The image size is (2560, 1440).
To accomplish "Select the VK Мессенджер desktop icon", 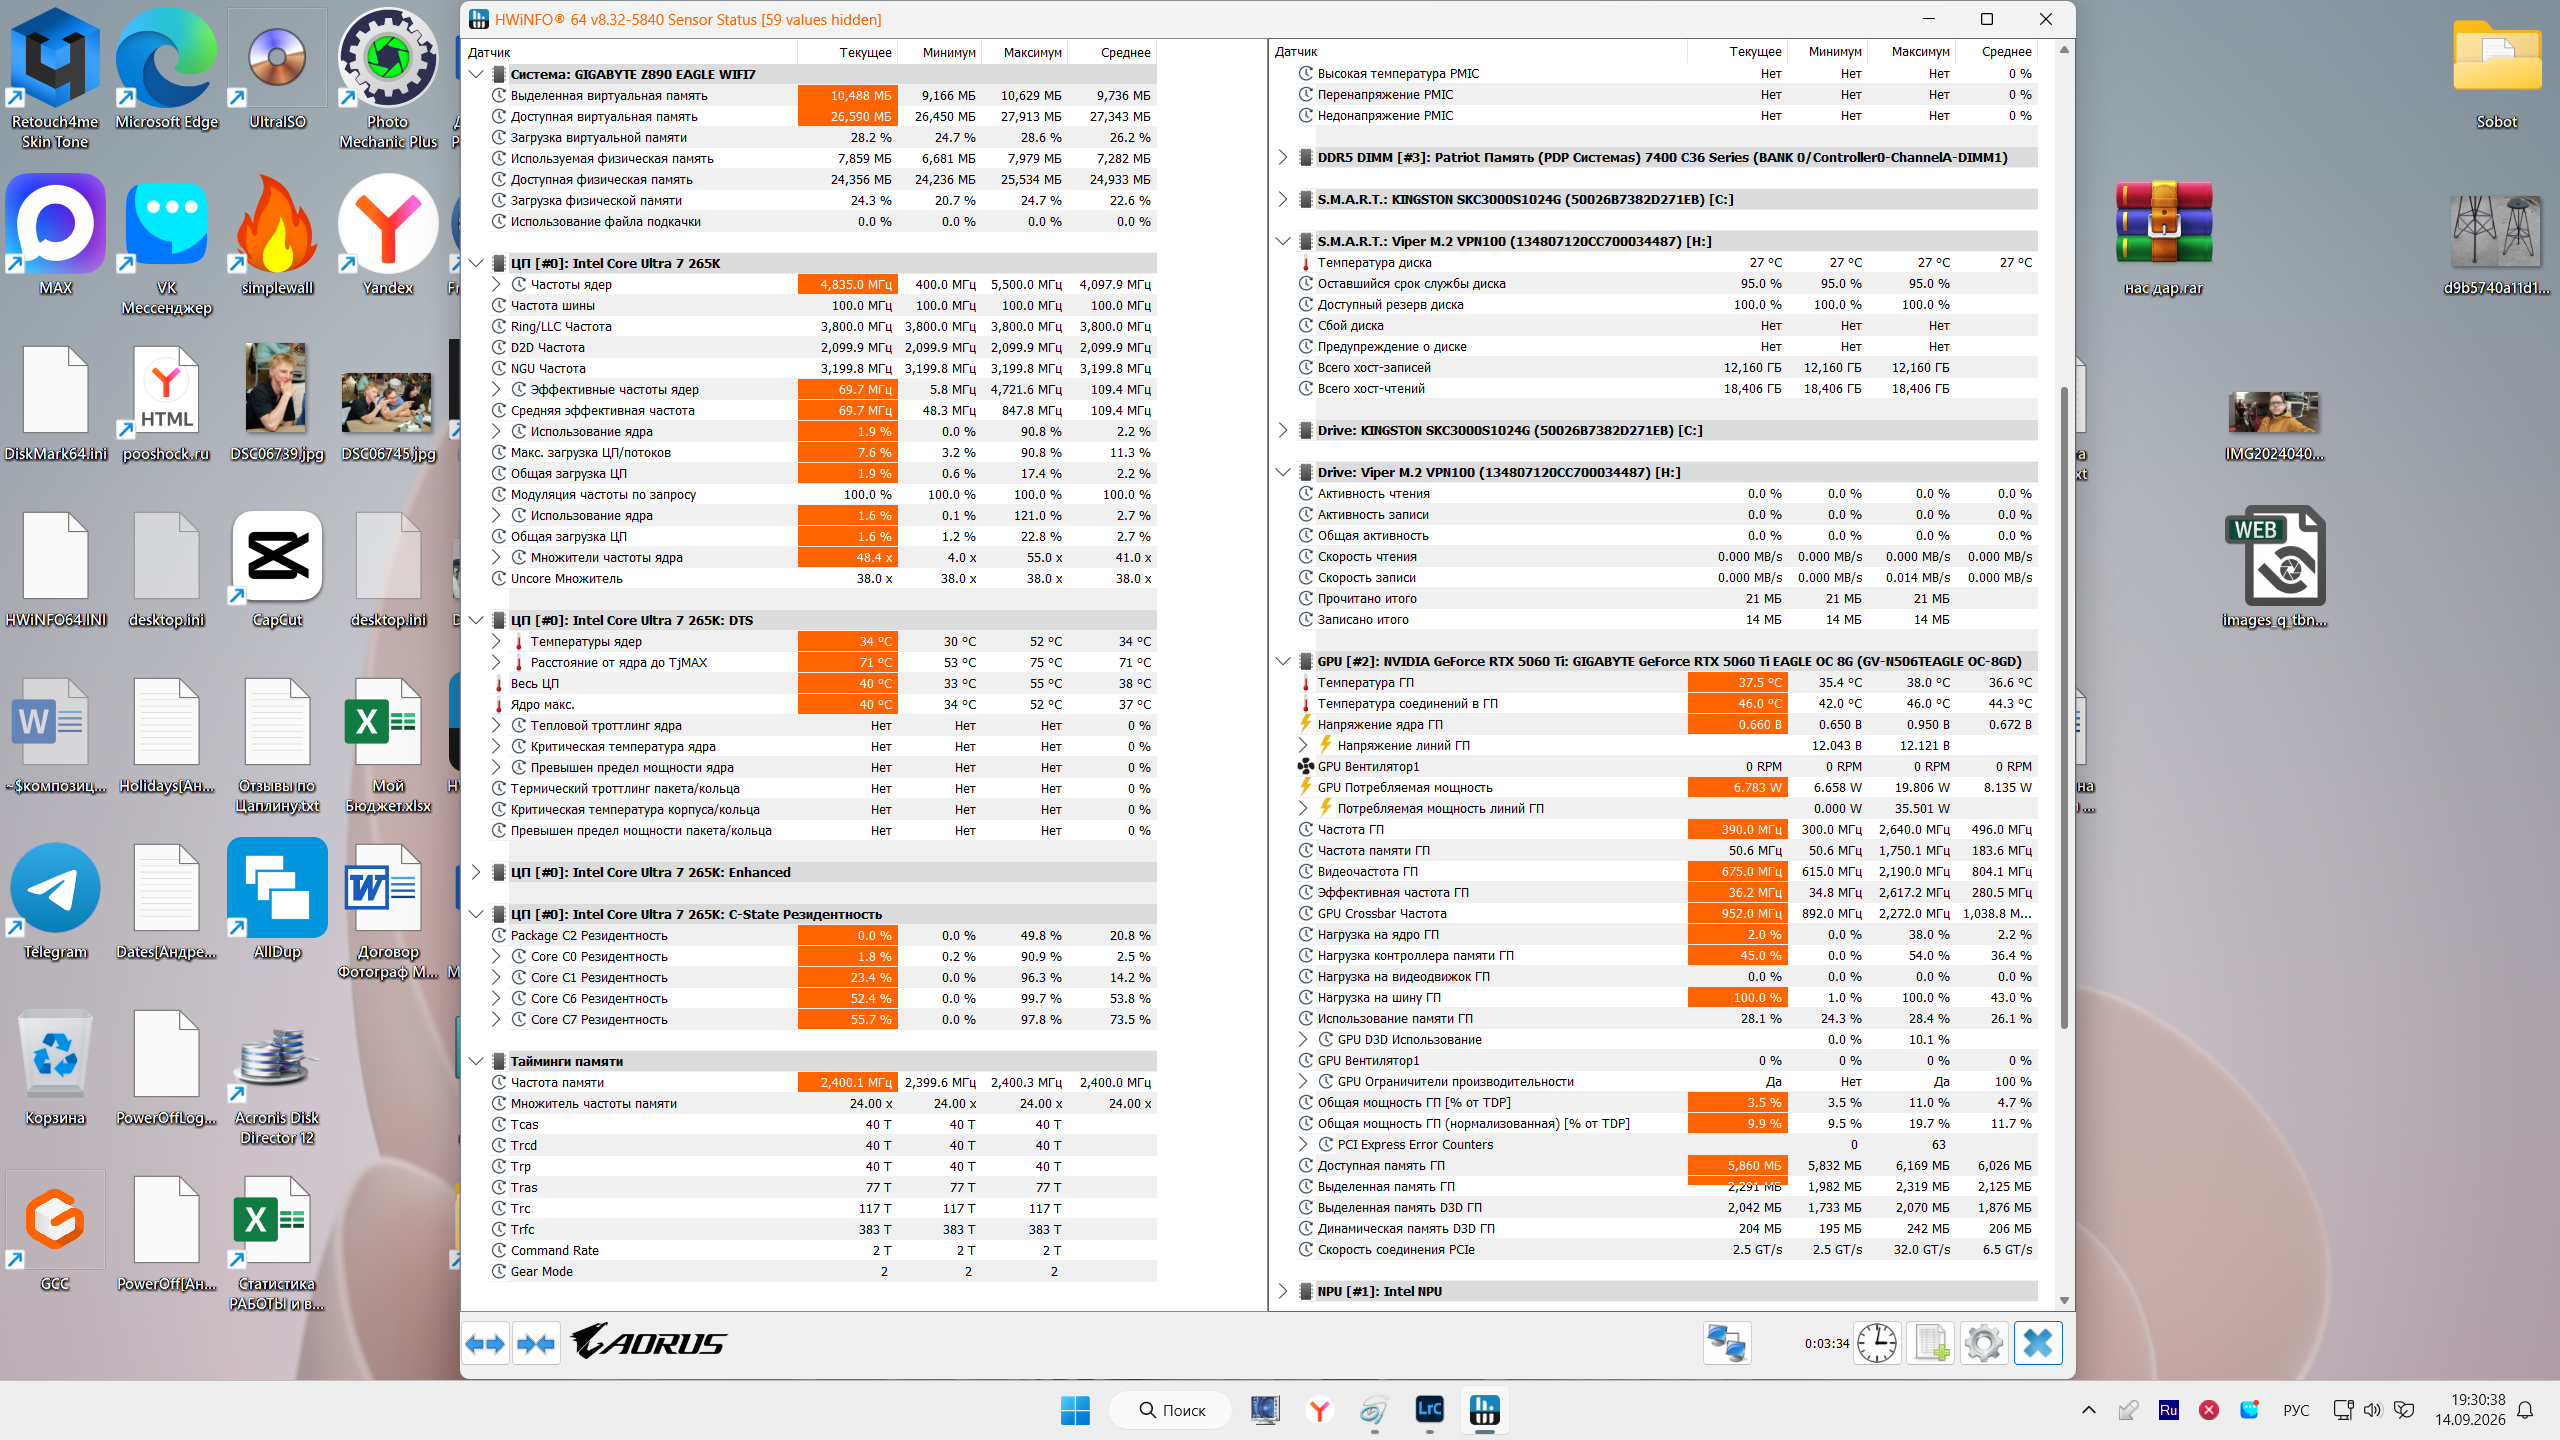I will click(166, 245).
